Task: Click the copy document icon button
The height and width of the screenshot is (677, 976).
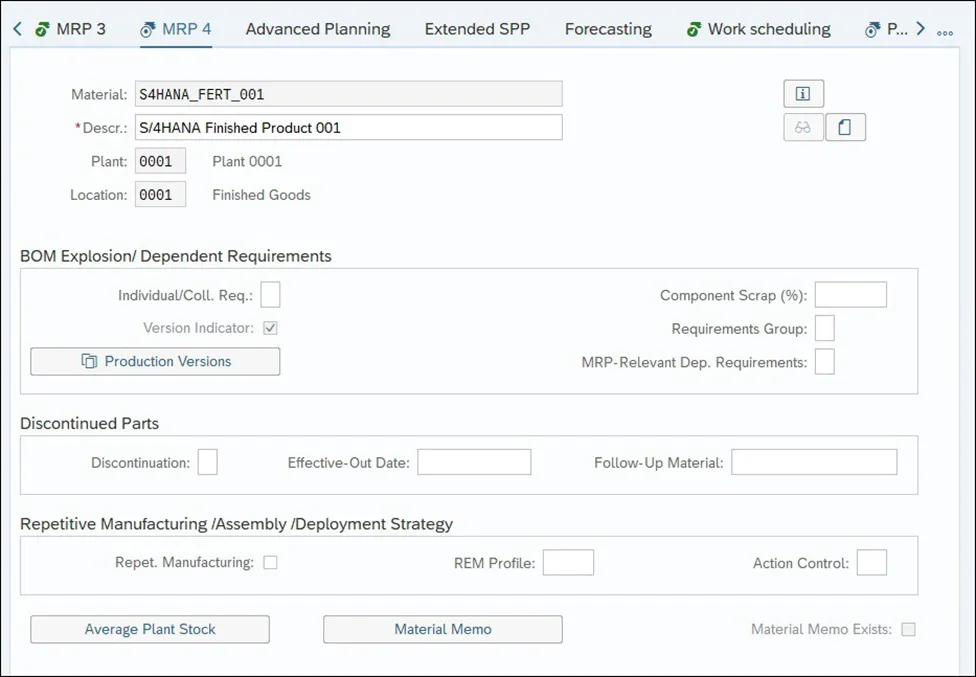Action: coord(845,128)
